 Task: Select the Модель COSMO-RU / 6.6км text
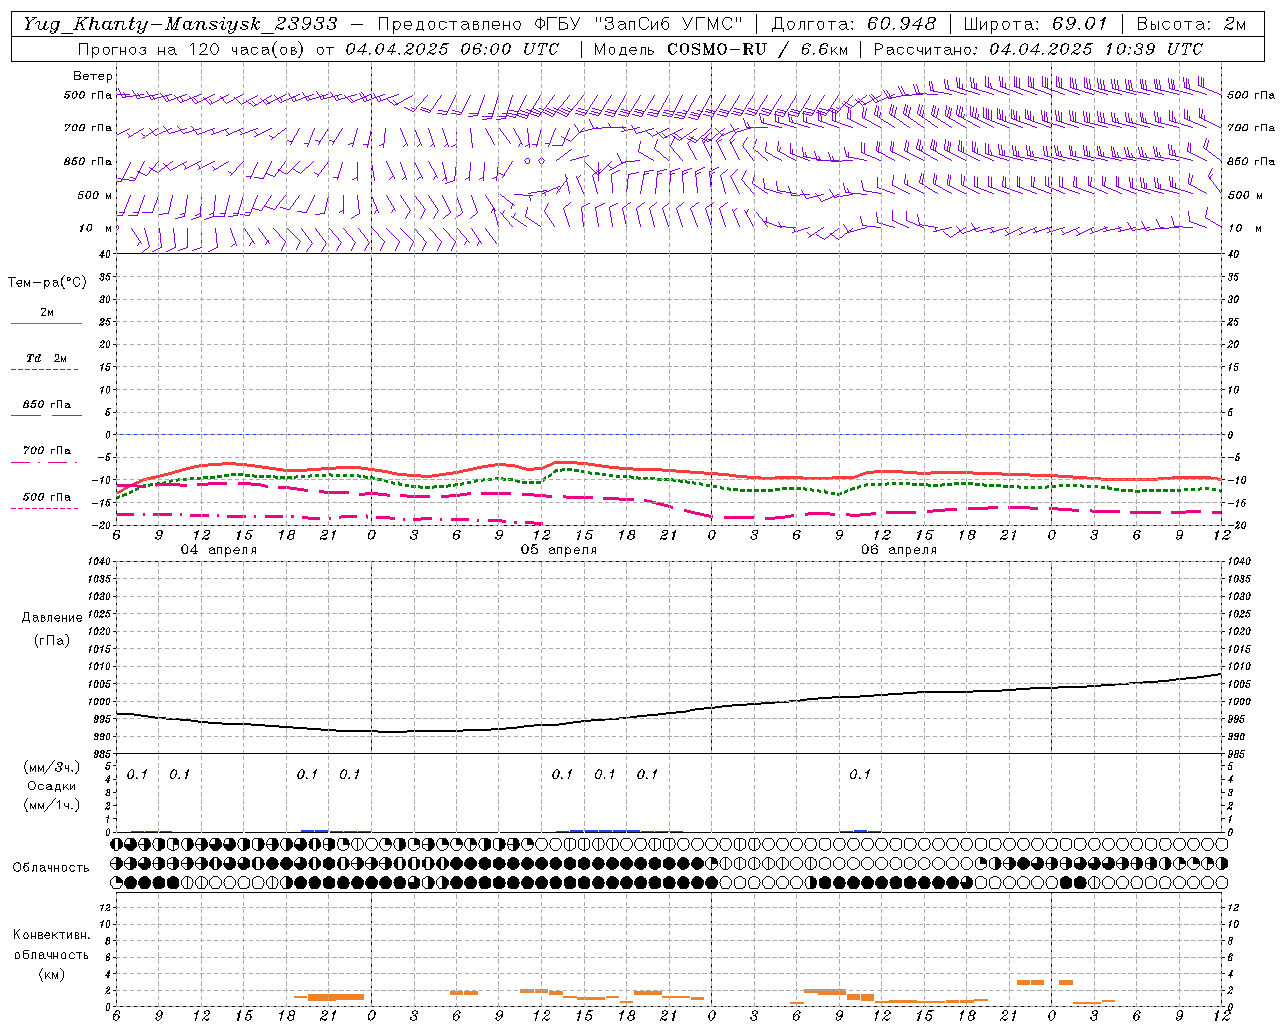tap(719, 49)
